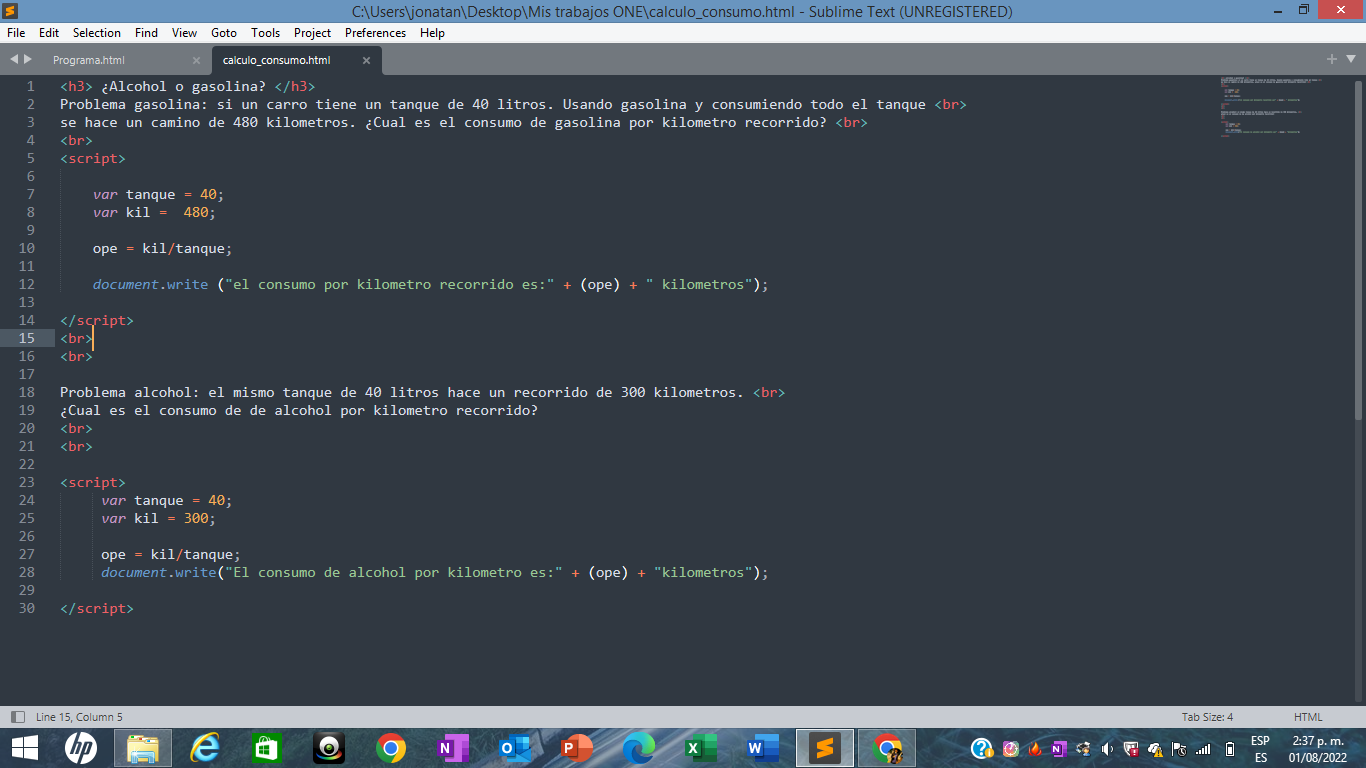Click the volume speaker tray icon
The width and height of the screenshot is (1366, 768).
pyautogui.click(x=1108, y=749)
